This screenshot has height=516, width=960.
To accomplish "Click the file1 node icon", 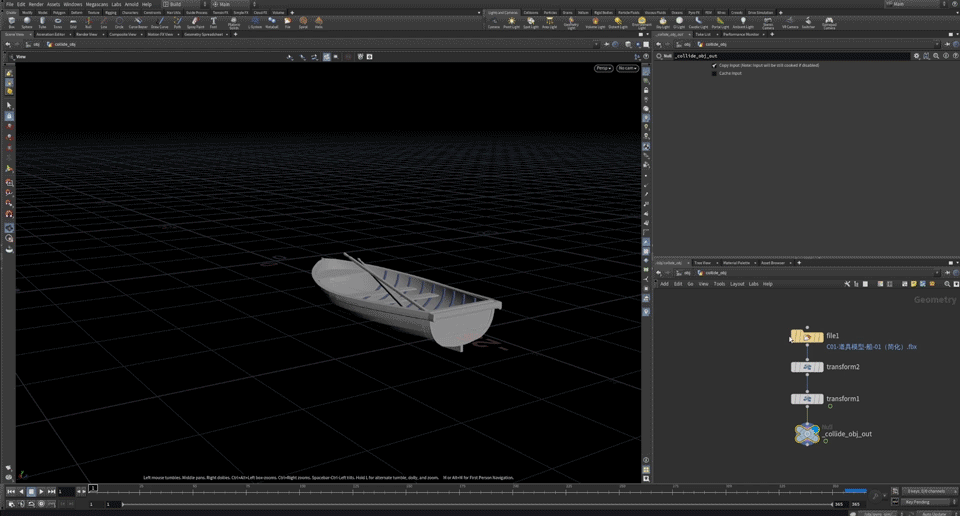I will 807,337.
